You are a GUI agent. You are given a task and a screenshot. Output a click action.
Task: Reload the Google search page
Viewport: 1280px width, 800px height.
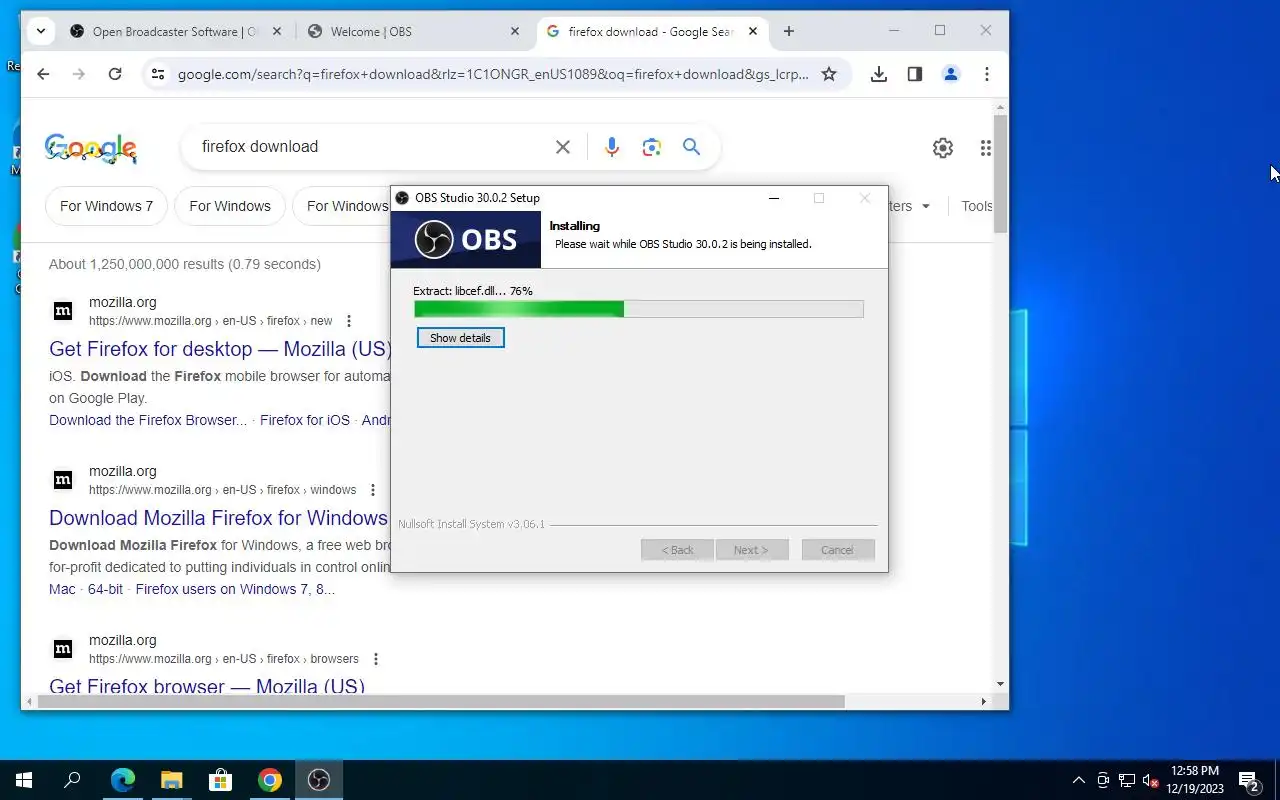click(115, 74)
